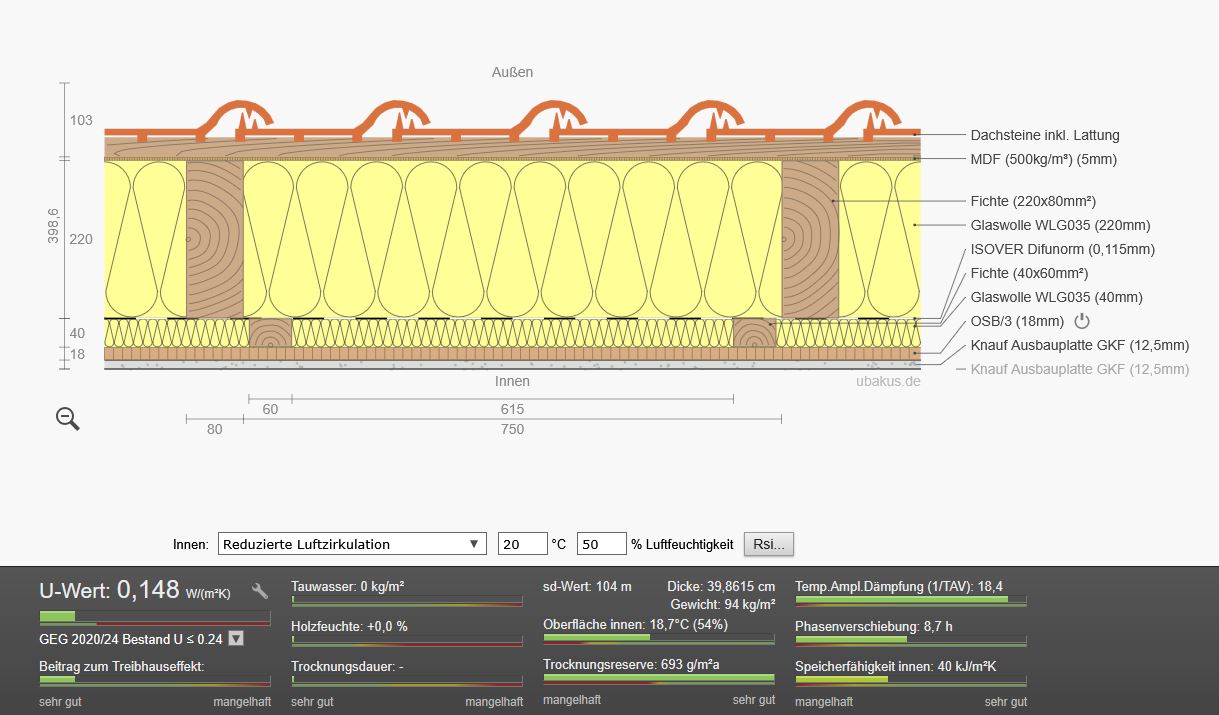Select the Glaswolle WLG035 (220mm) layer label
Screen dimensions: 1219x715
[1060, 225]
